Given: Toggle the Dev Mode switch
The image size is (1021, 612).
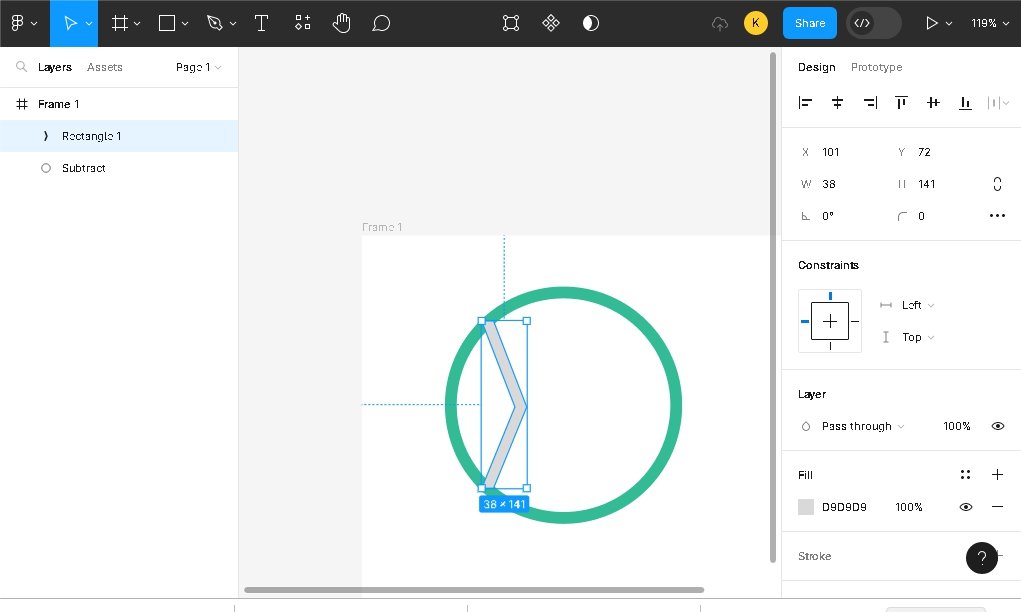Looking at the screenshot, I should point(873,23).
